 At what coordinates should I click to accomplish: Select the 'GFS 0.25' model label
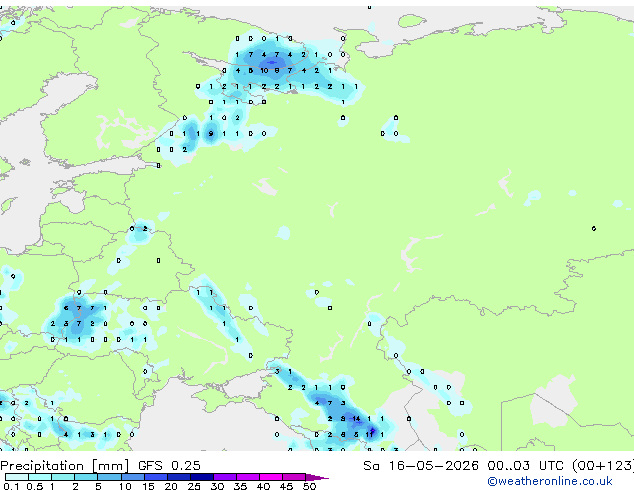[169, 466]
